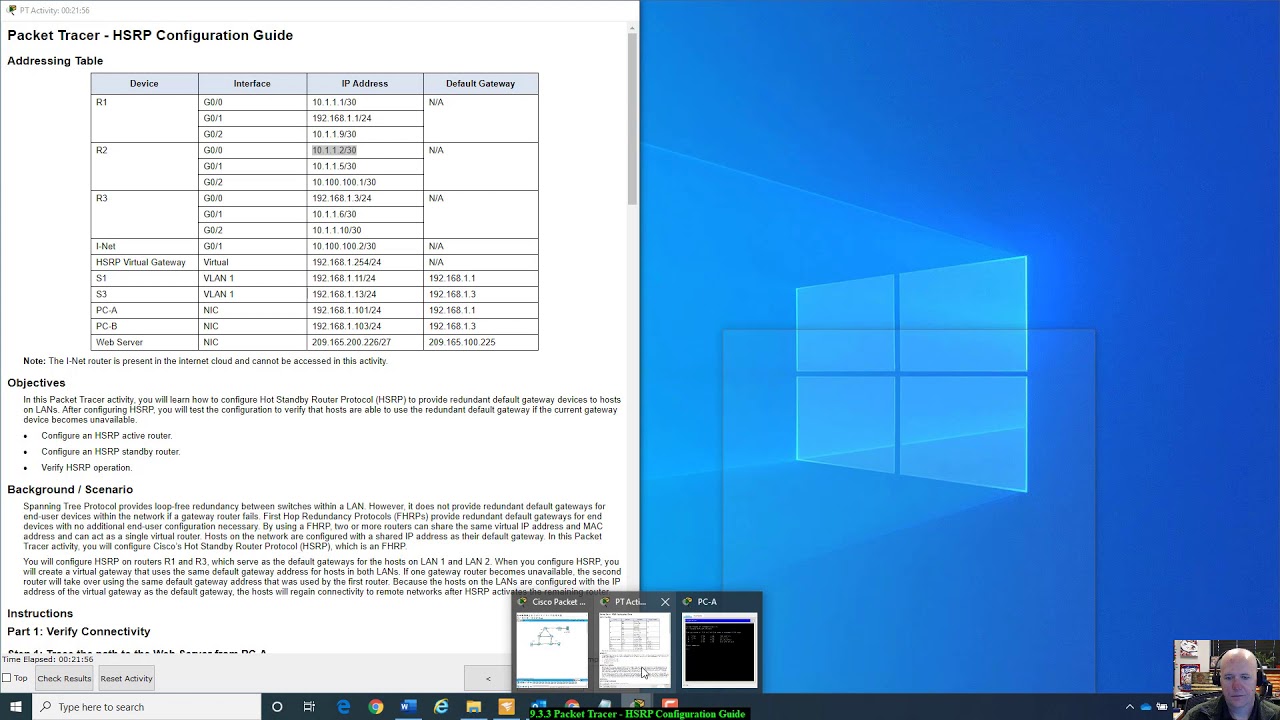Click the IP Address column header
Screen dimensions: 1280x720
[x=364, y=84]
